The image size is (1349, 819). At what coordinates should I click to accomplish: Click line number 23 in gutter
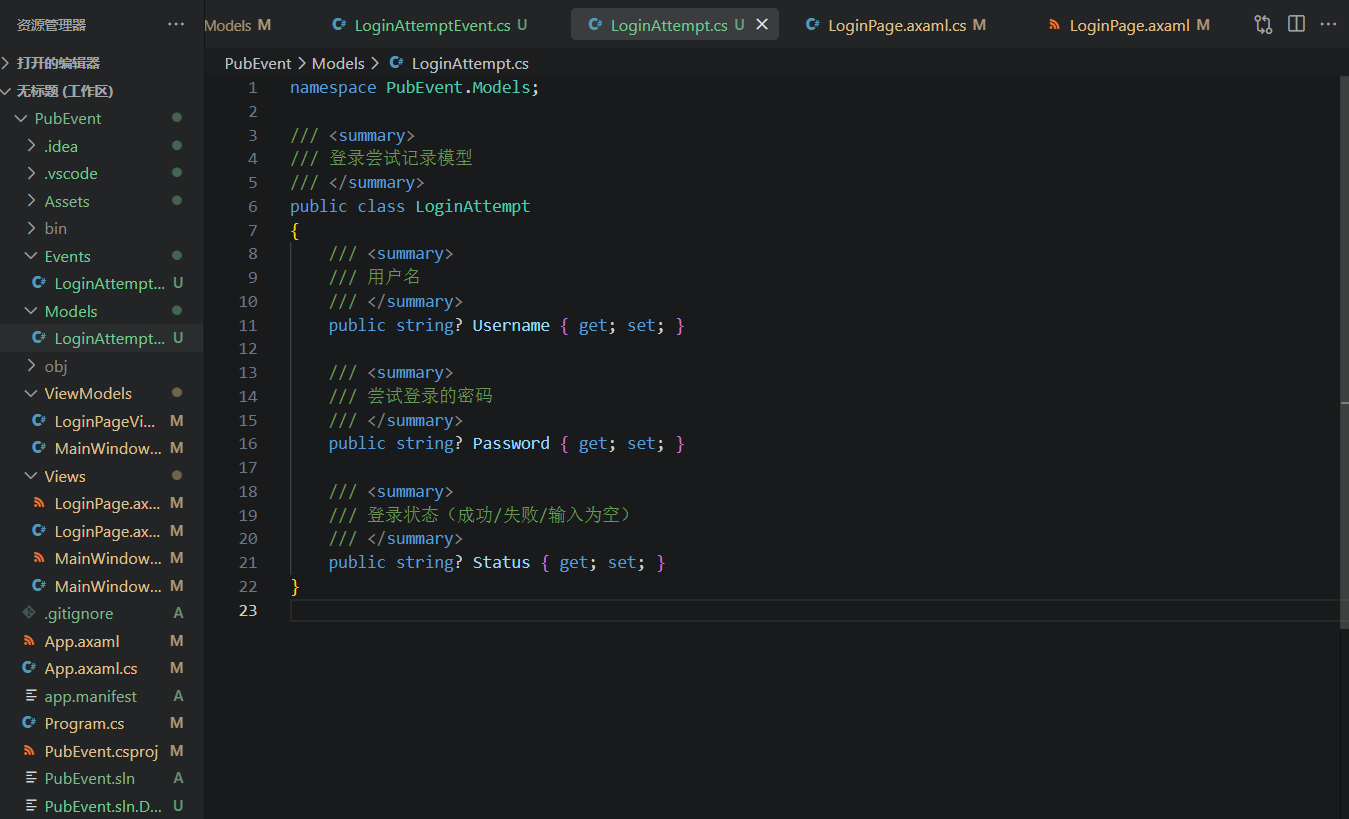[248, 610]
